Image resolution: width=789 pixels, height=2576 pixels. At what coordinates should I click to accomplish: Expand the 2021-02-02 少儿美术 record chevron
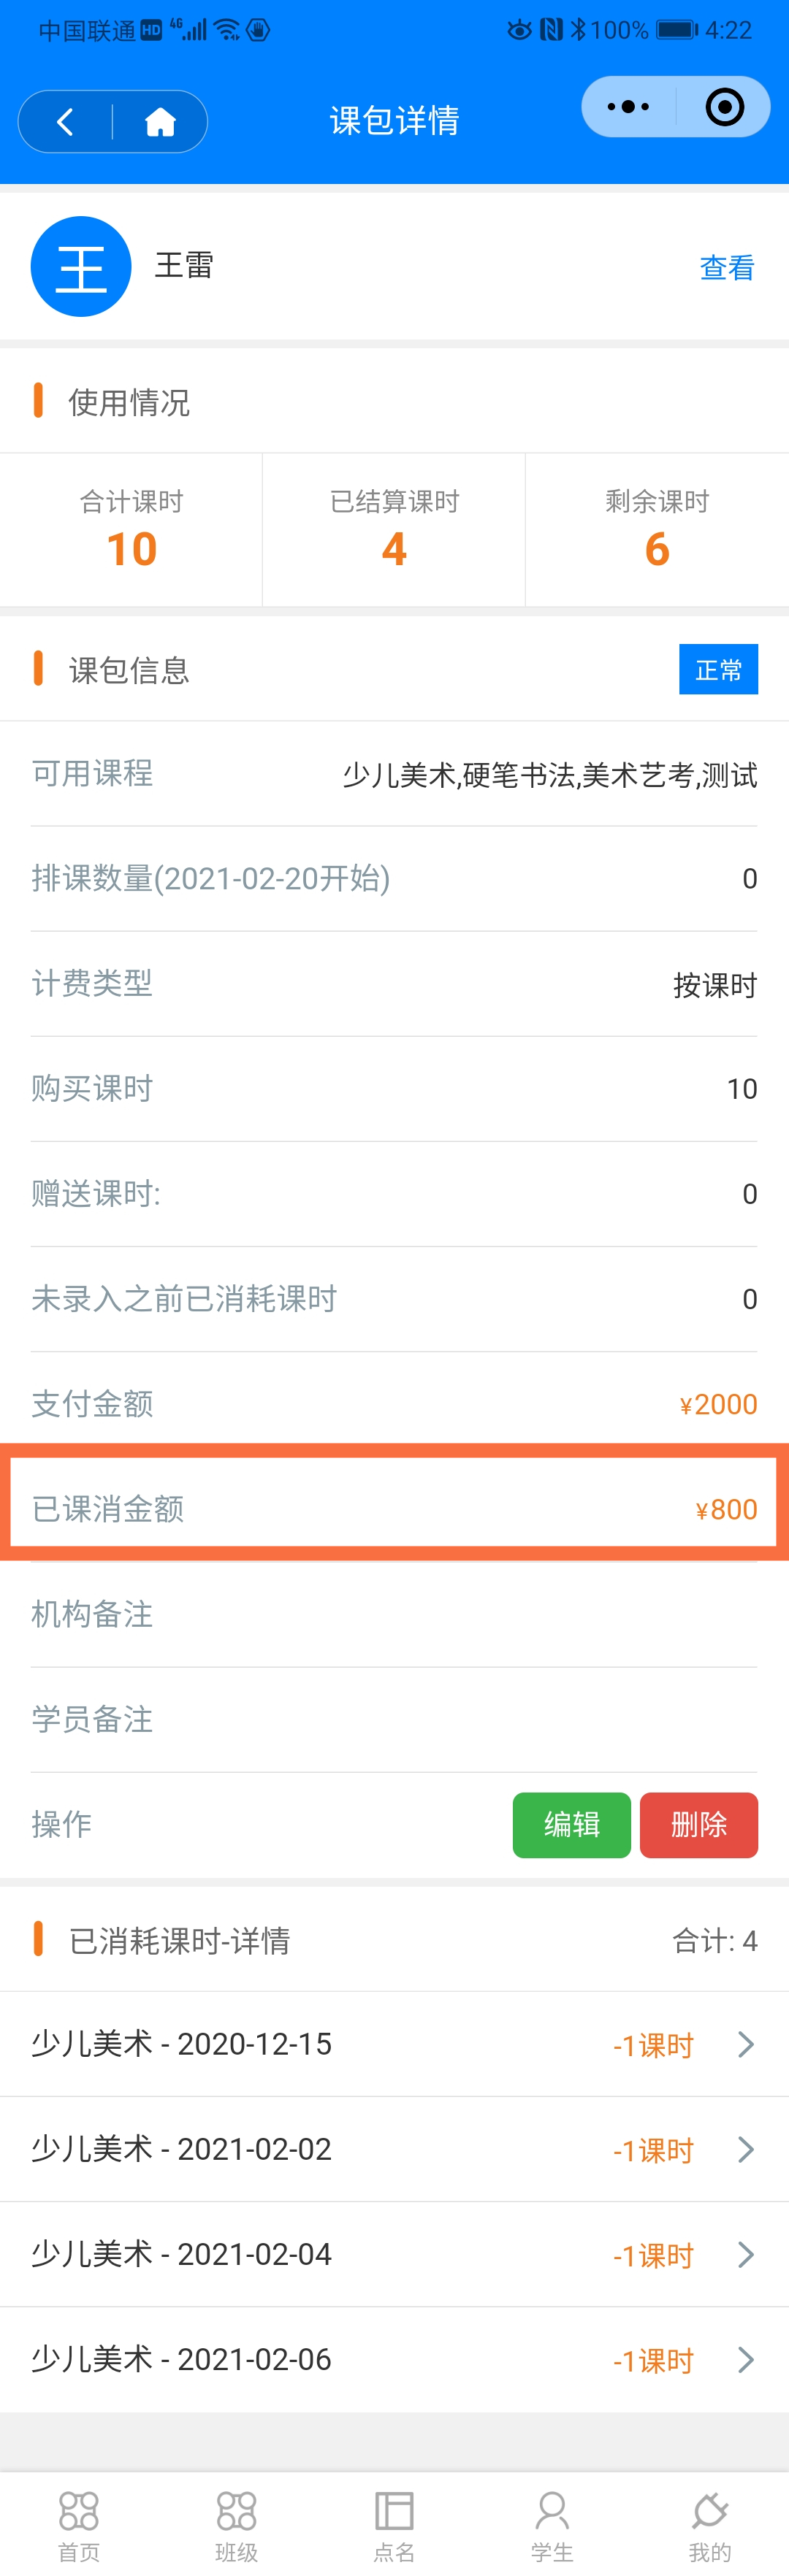point(745,2149)
